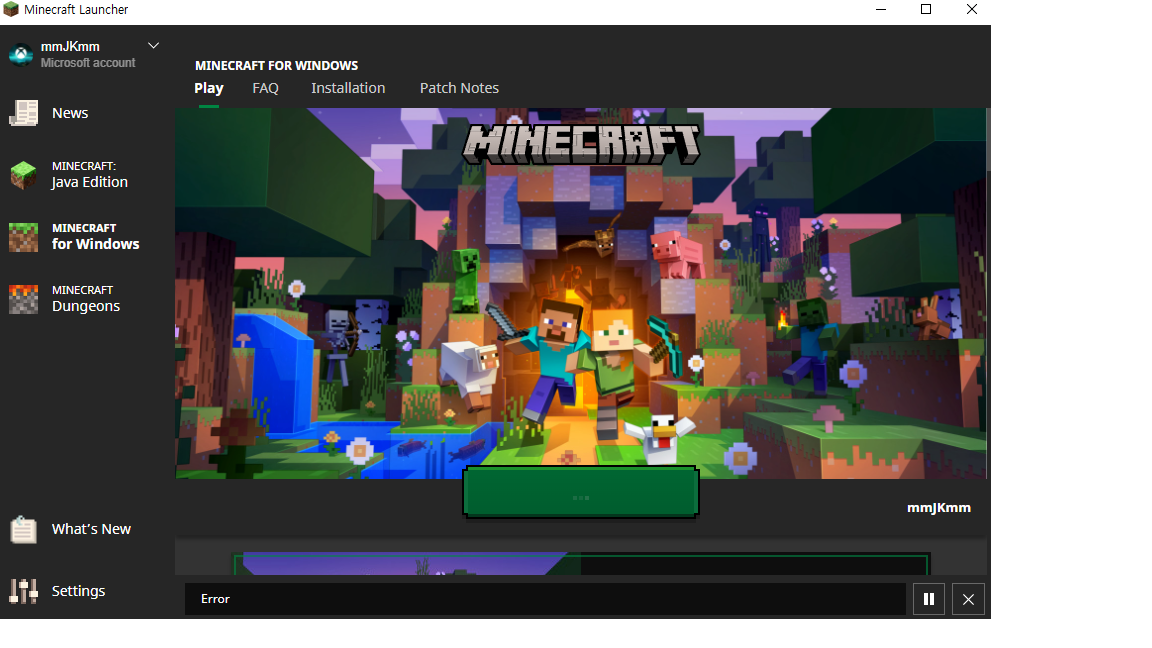
Task: Click the Minecraft Launcher title bar icon
Action: [11, 10]
